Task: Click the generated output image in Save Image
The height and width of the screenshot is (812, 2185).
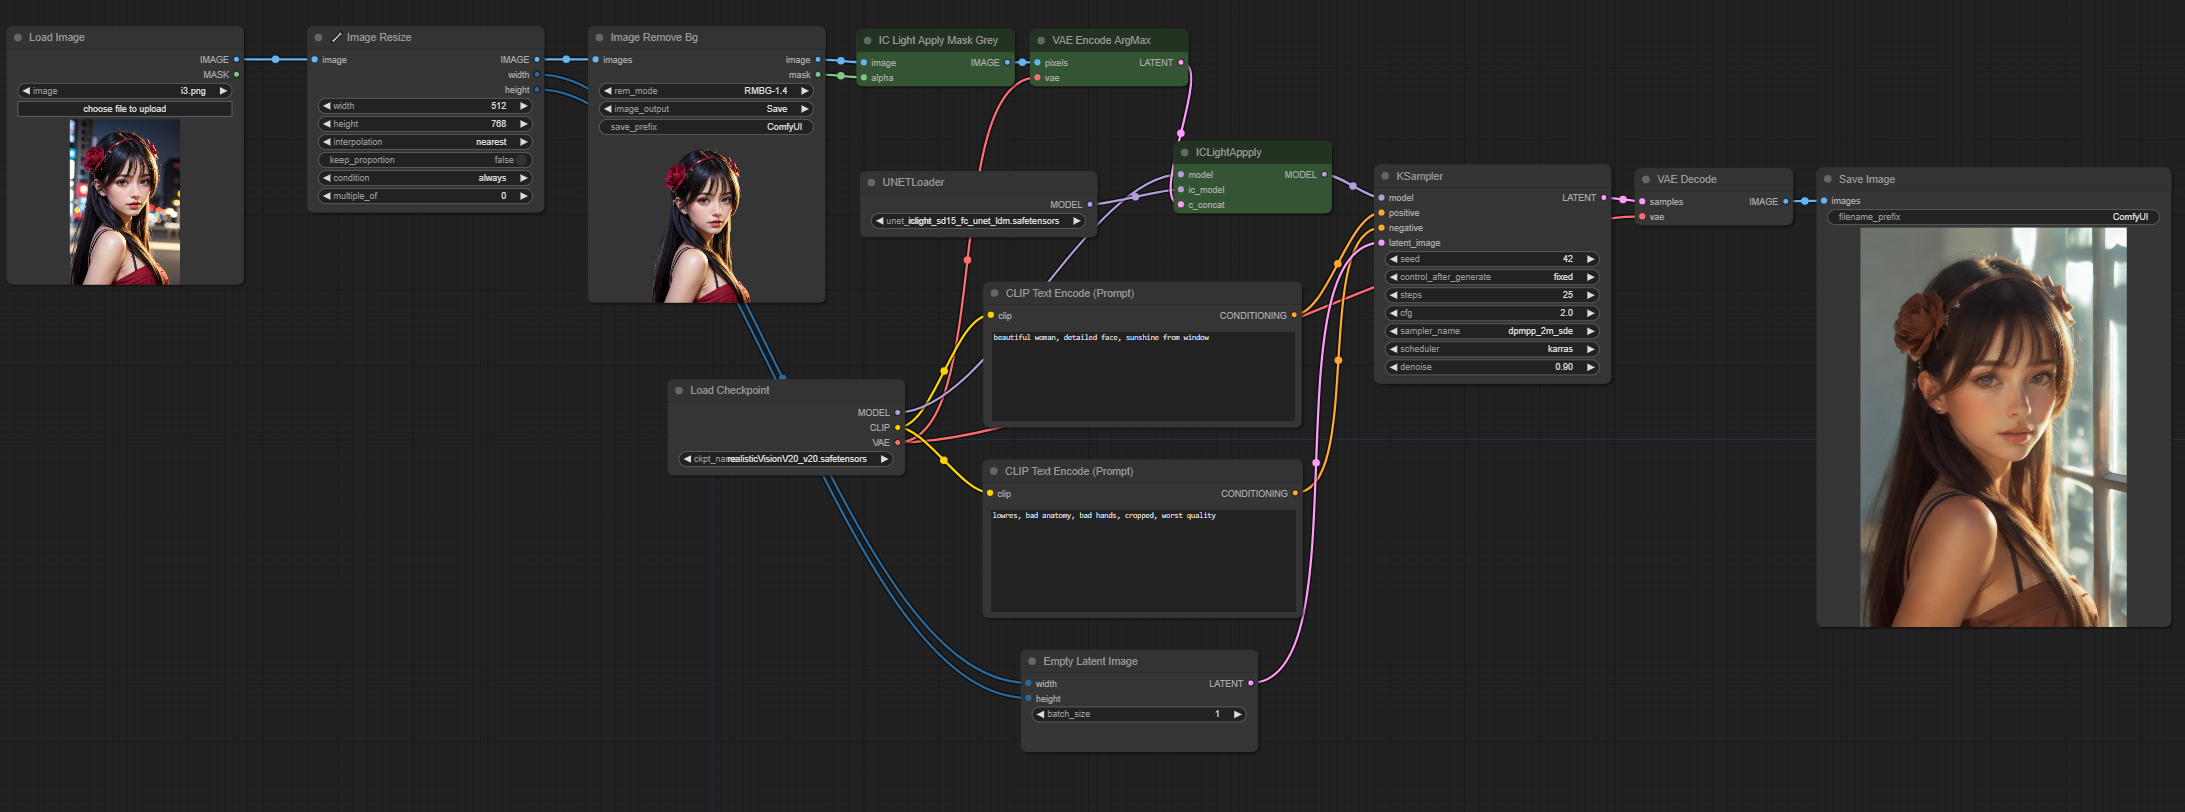Action: [x=1992, y=427]
